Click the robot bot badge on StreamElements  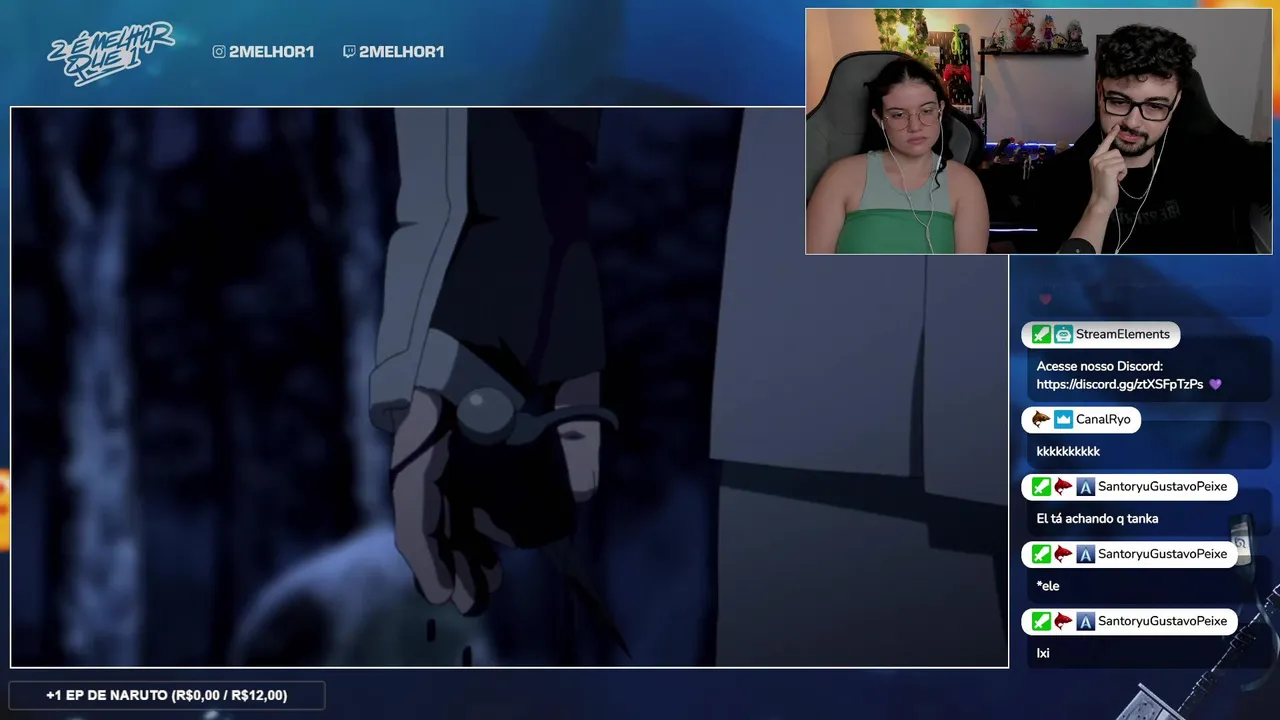pyautogui.click(x=1063, y=334)
